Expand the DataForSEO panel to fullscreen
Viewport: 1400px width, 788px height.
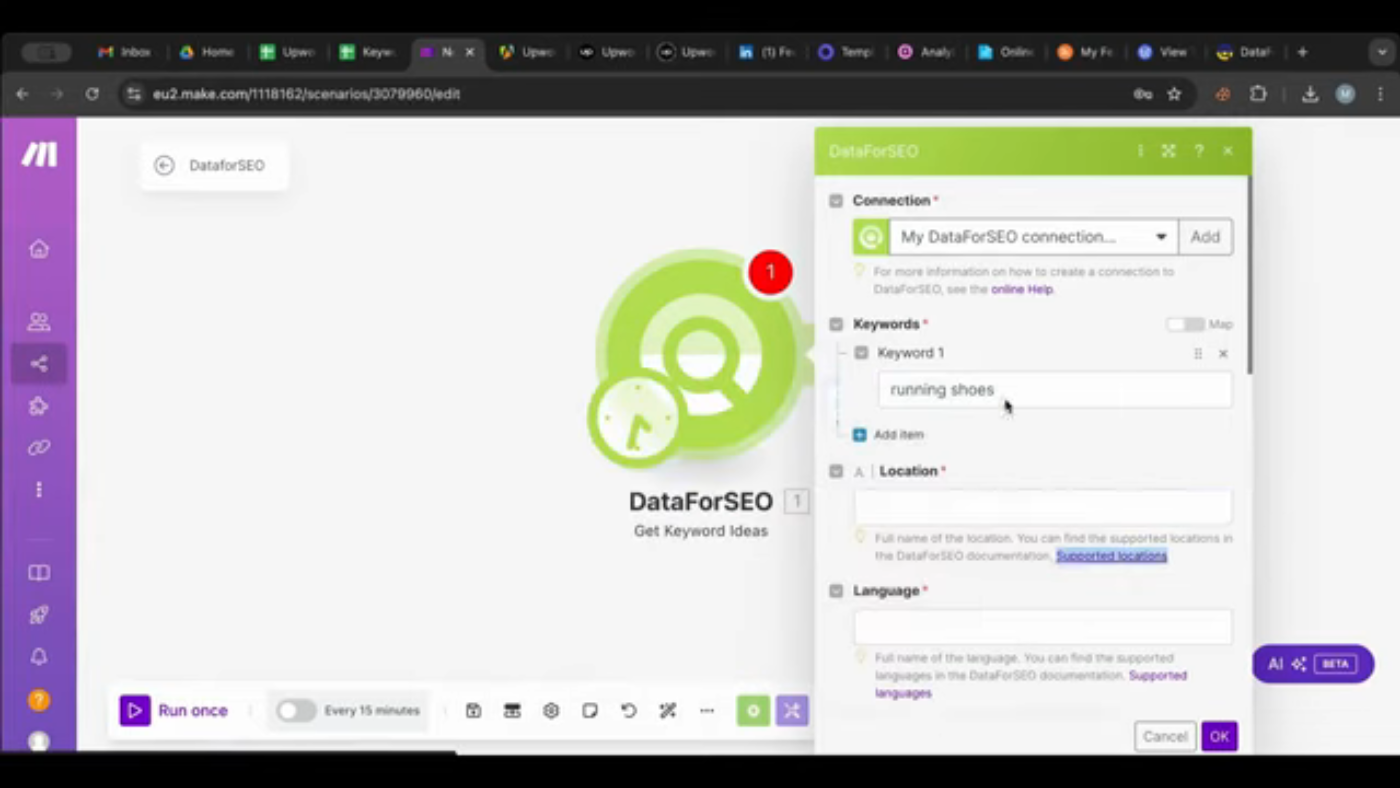pos(1168,151)
